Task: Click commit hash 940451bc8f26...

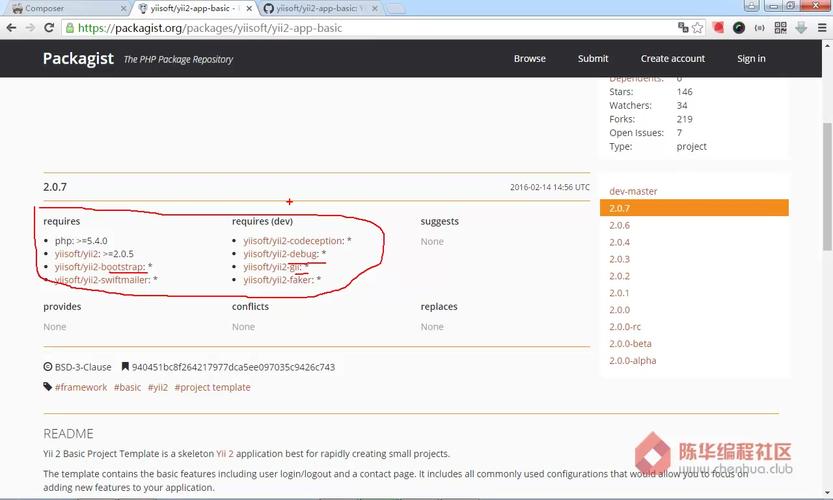Action: click(x=233, y=367)
